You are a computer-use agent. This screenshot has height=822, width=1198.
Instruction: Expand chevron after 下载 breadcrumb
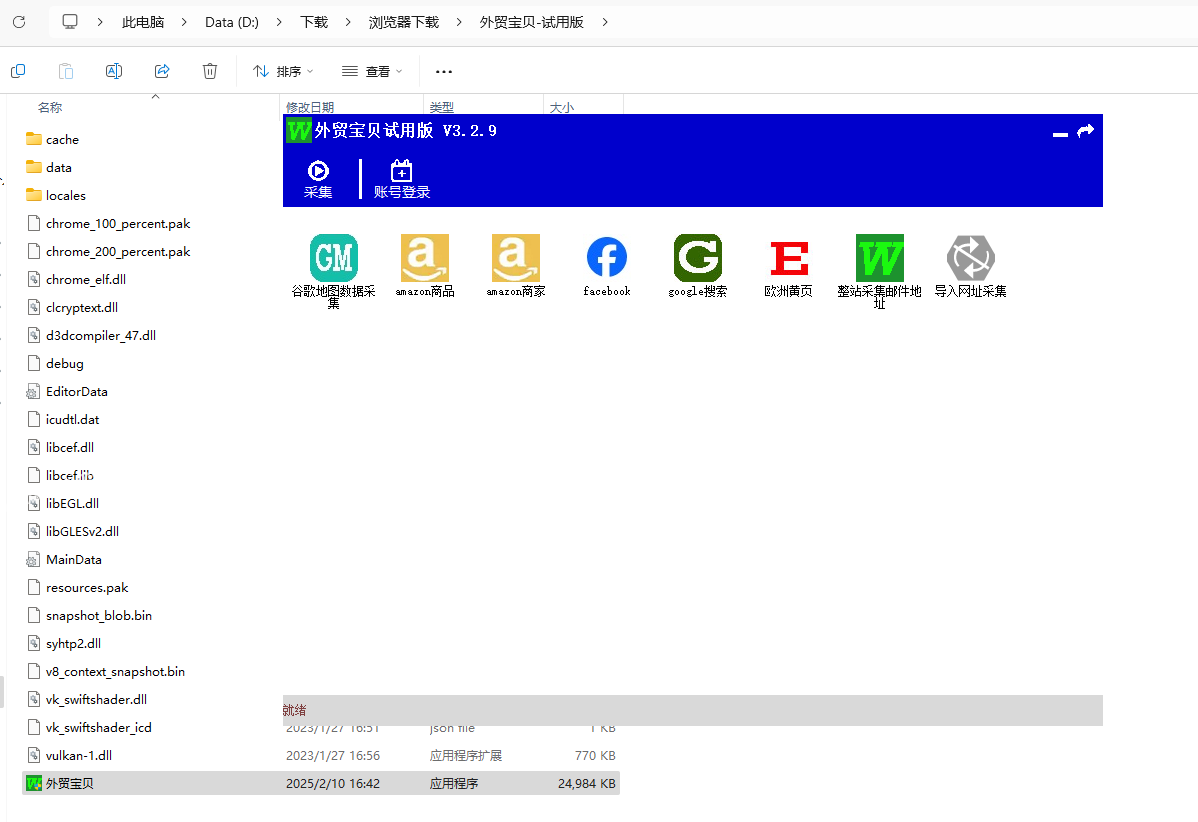[348, 22]
